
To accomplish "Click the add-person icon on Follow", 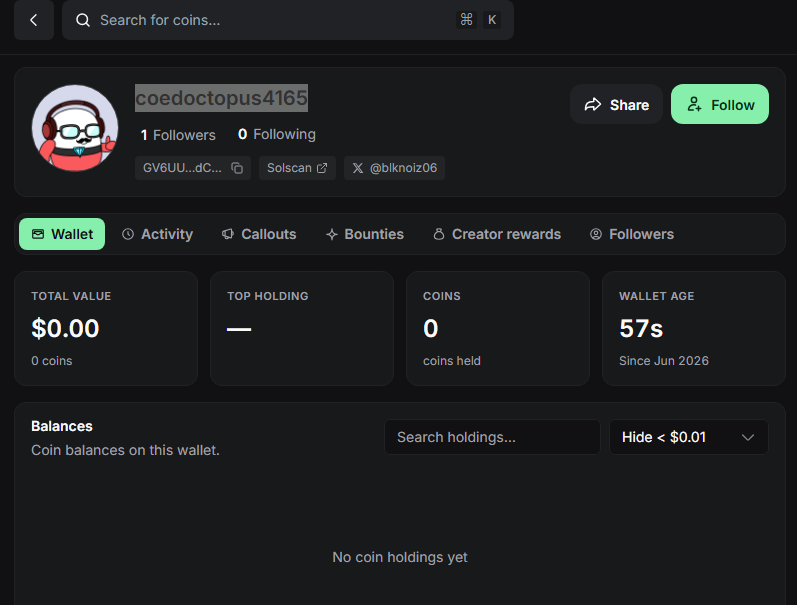I will pos(694,104).
